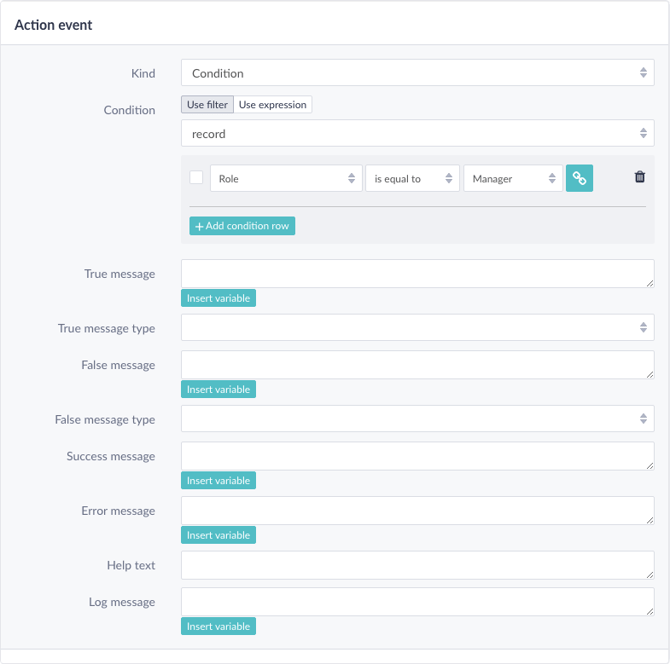Open the True message type dropdown
Image resolution: width=670 pixels, height=664 pixels.
417,328
